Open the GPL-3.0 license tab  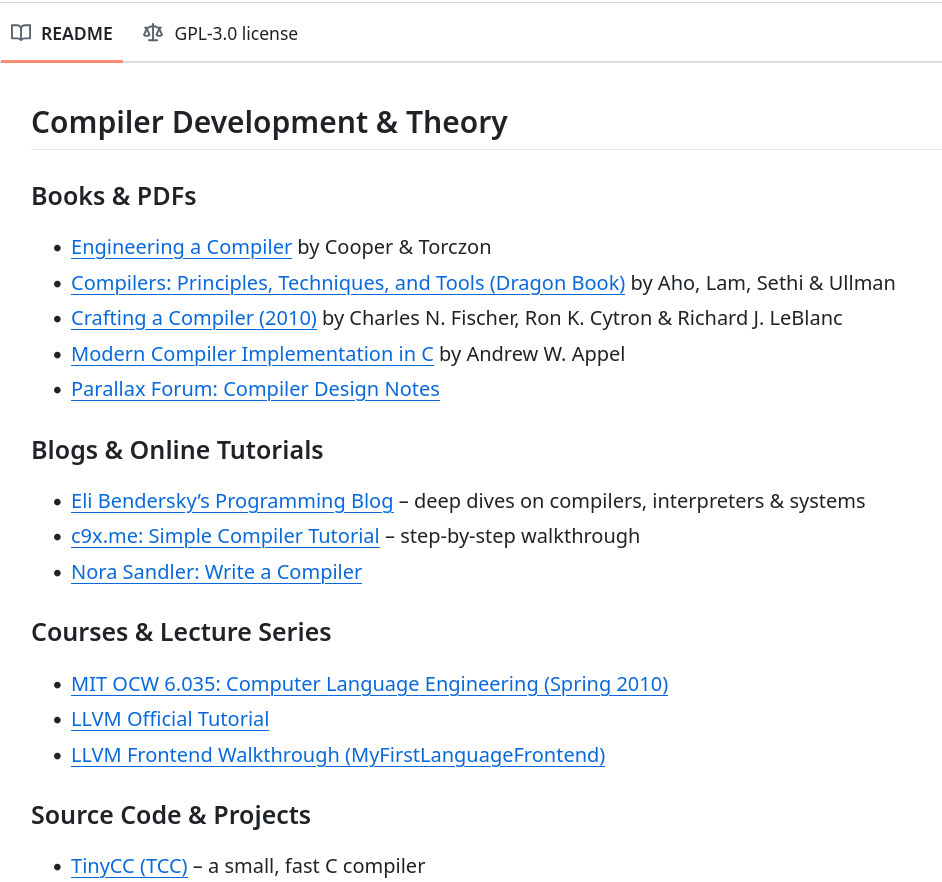pos(220,34)
